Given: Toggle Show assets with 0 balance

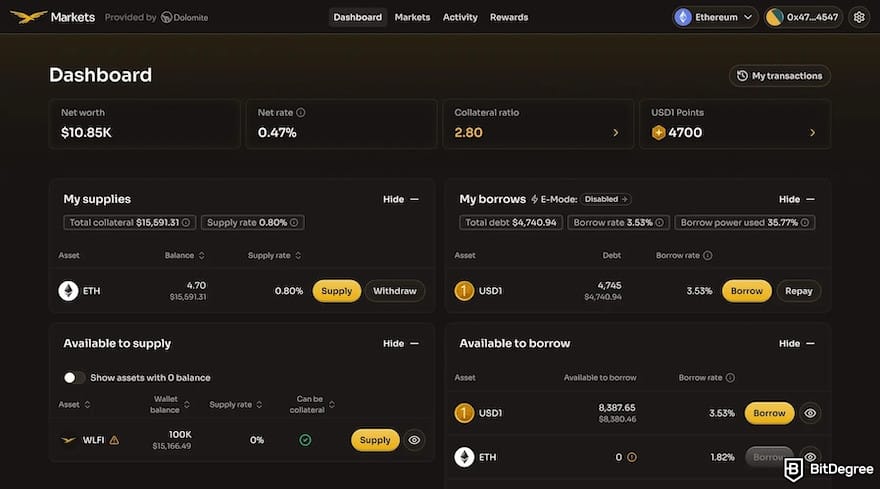Looking at the screenshot, I should point(74,378).
